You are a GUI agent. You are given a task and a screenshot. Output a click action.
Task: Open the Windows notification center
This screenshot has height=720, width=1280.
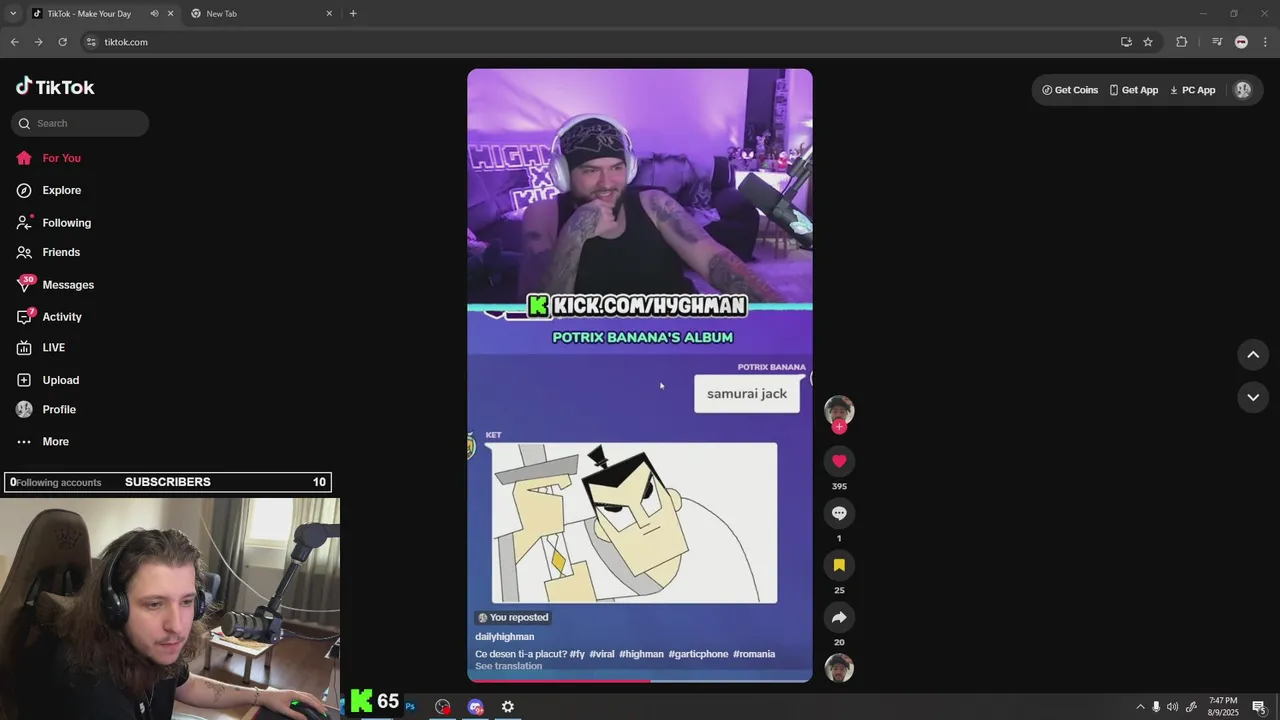(1259, 707)
